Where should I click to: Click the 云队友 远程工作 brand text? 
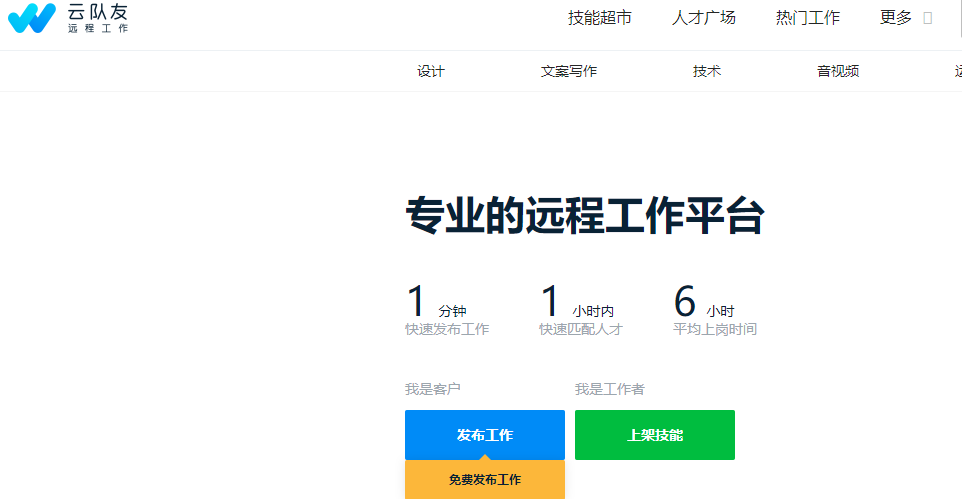[x=98, y=18]
